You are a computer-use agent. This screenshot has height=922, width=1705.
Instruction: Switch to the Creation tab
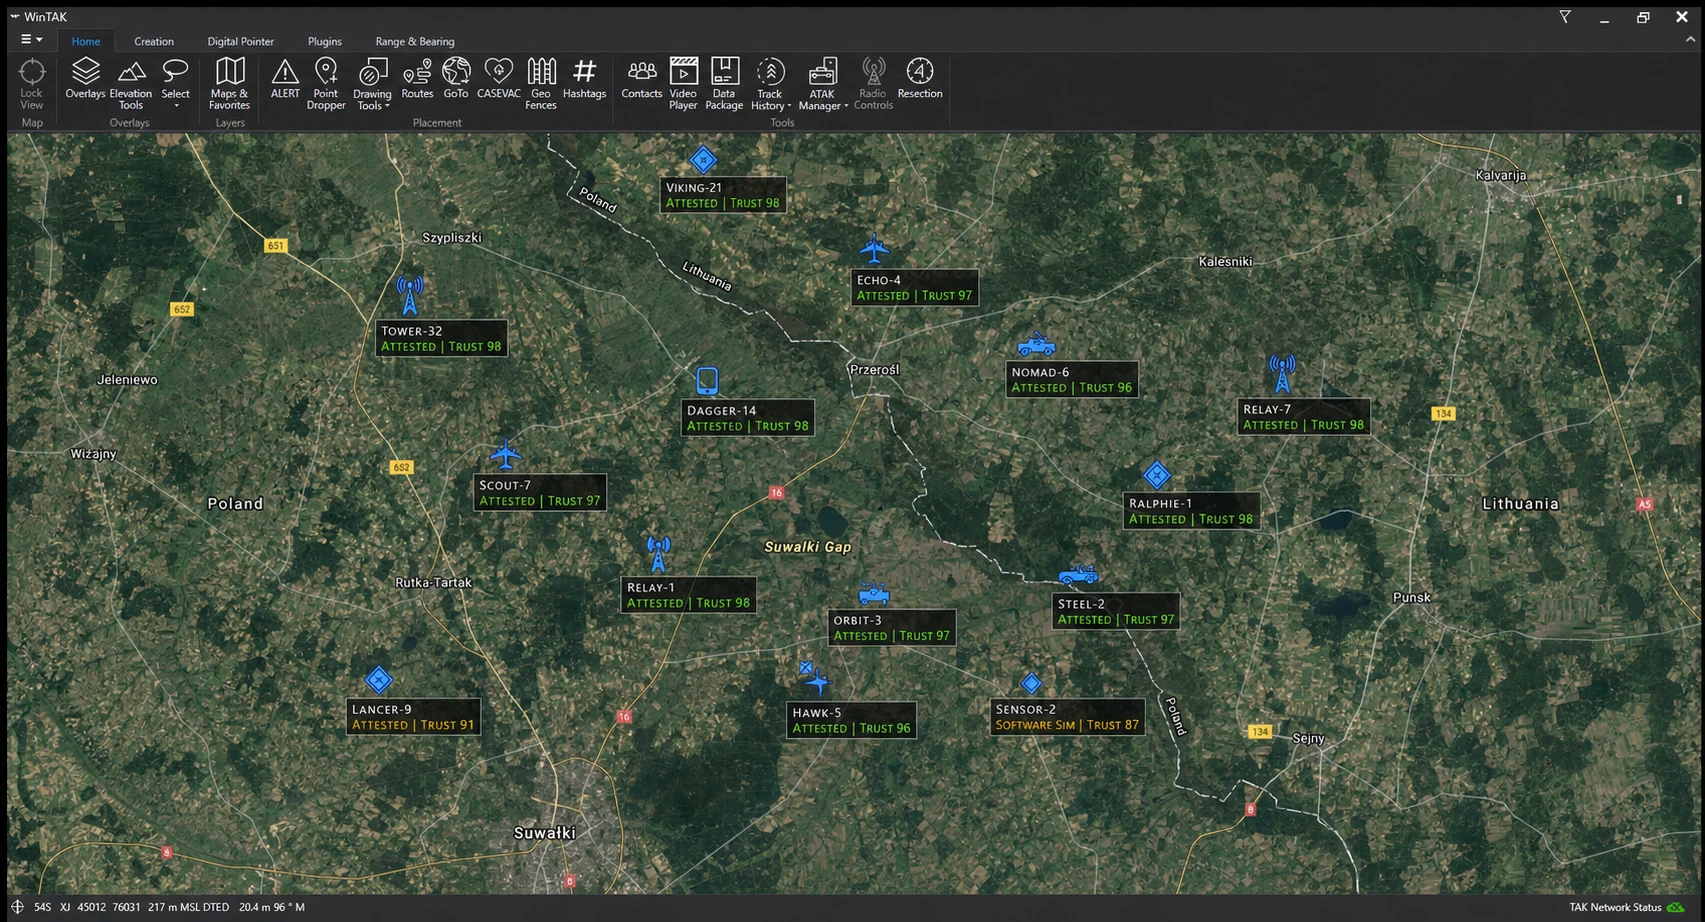pos(154,41)
